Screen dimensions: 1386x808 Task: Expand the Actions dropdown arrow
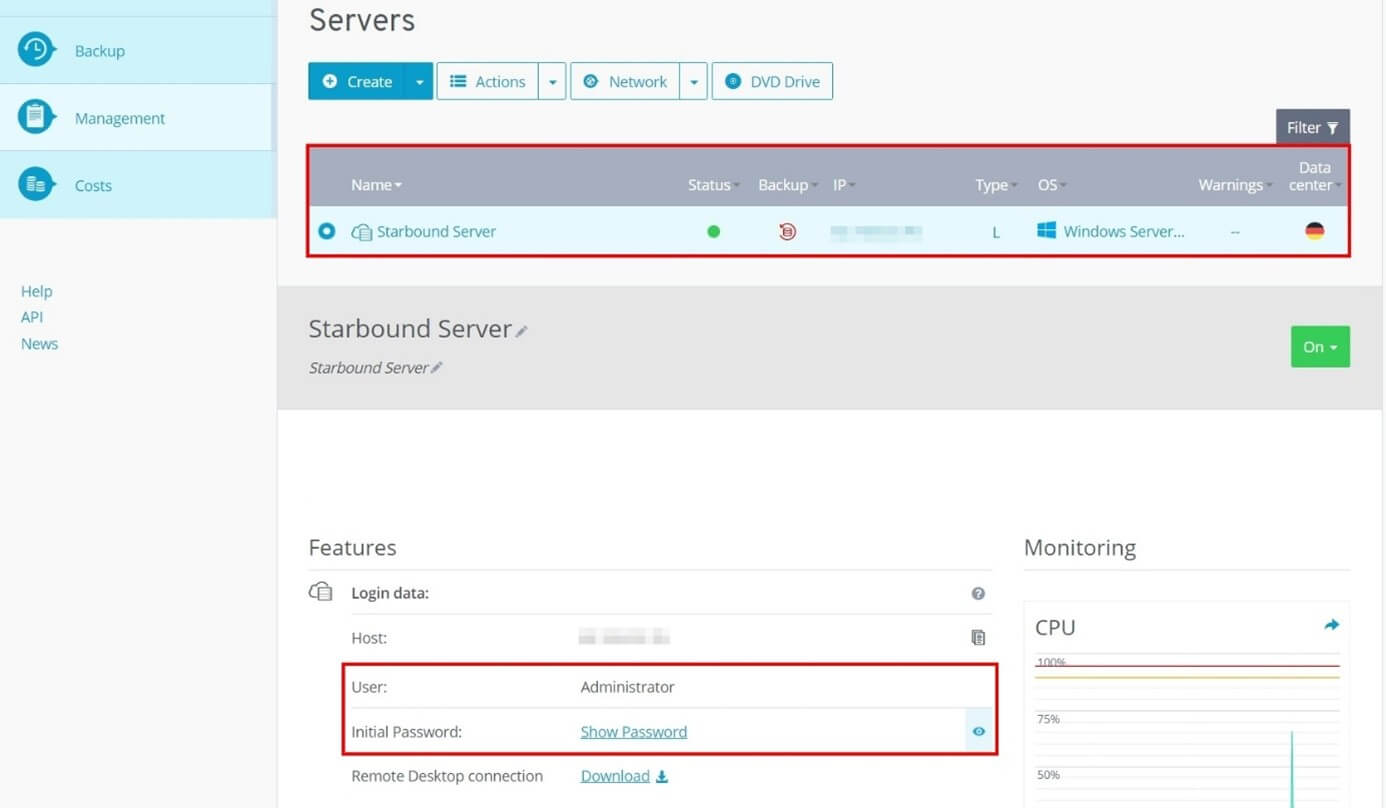[553, 82]
